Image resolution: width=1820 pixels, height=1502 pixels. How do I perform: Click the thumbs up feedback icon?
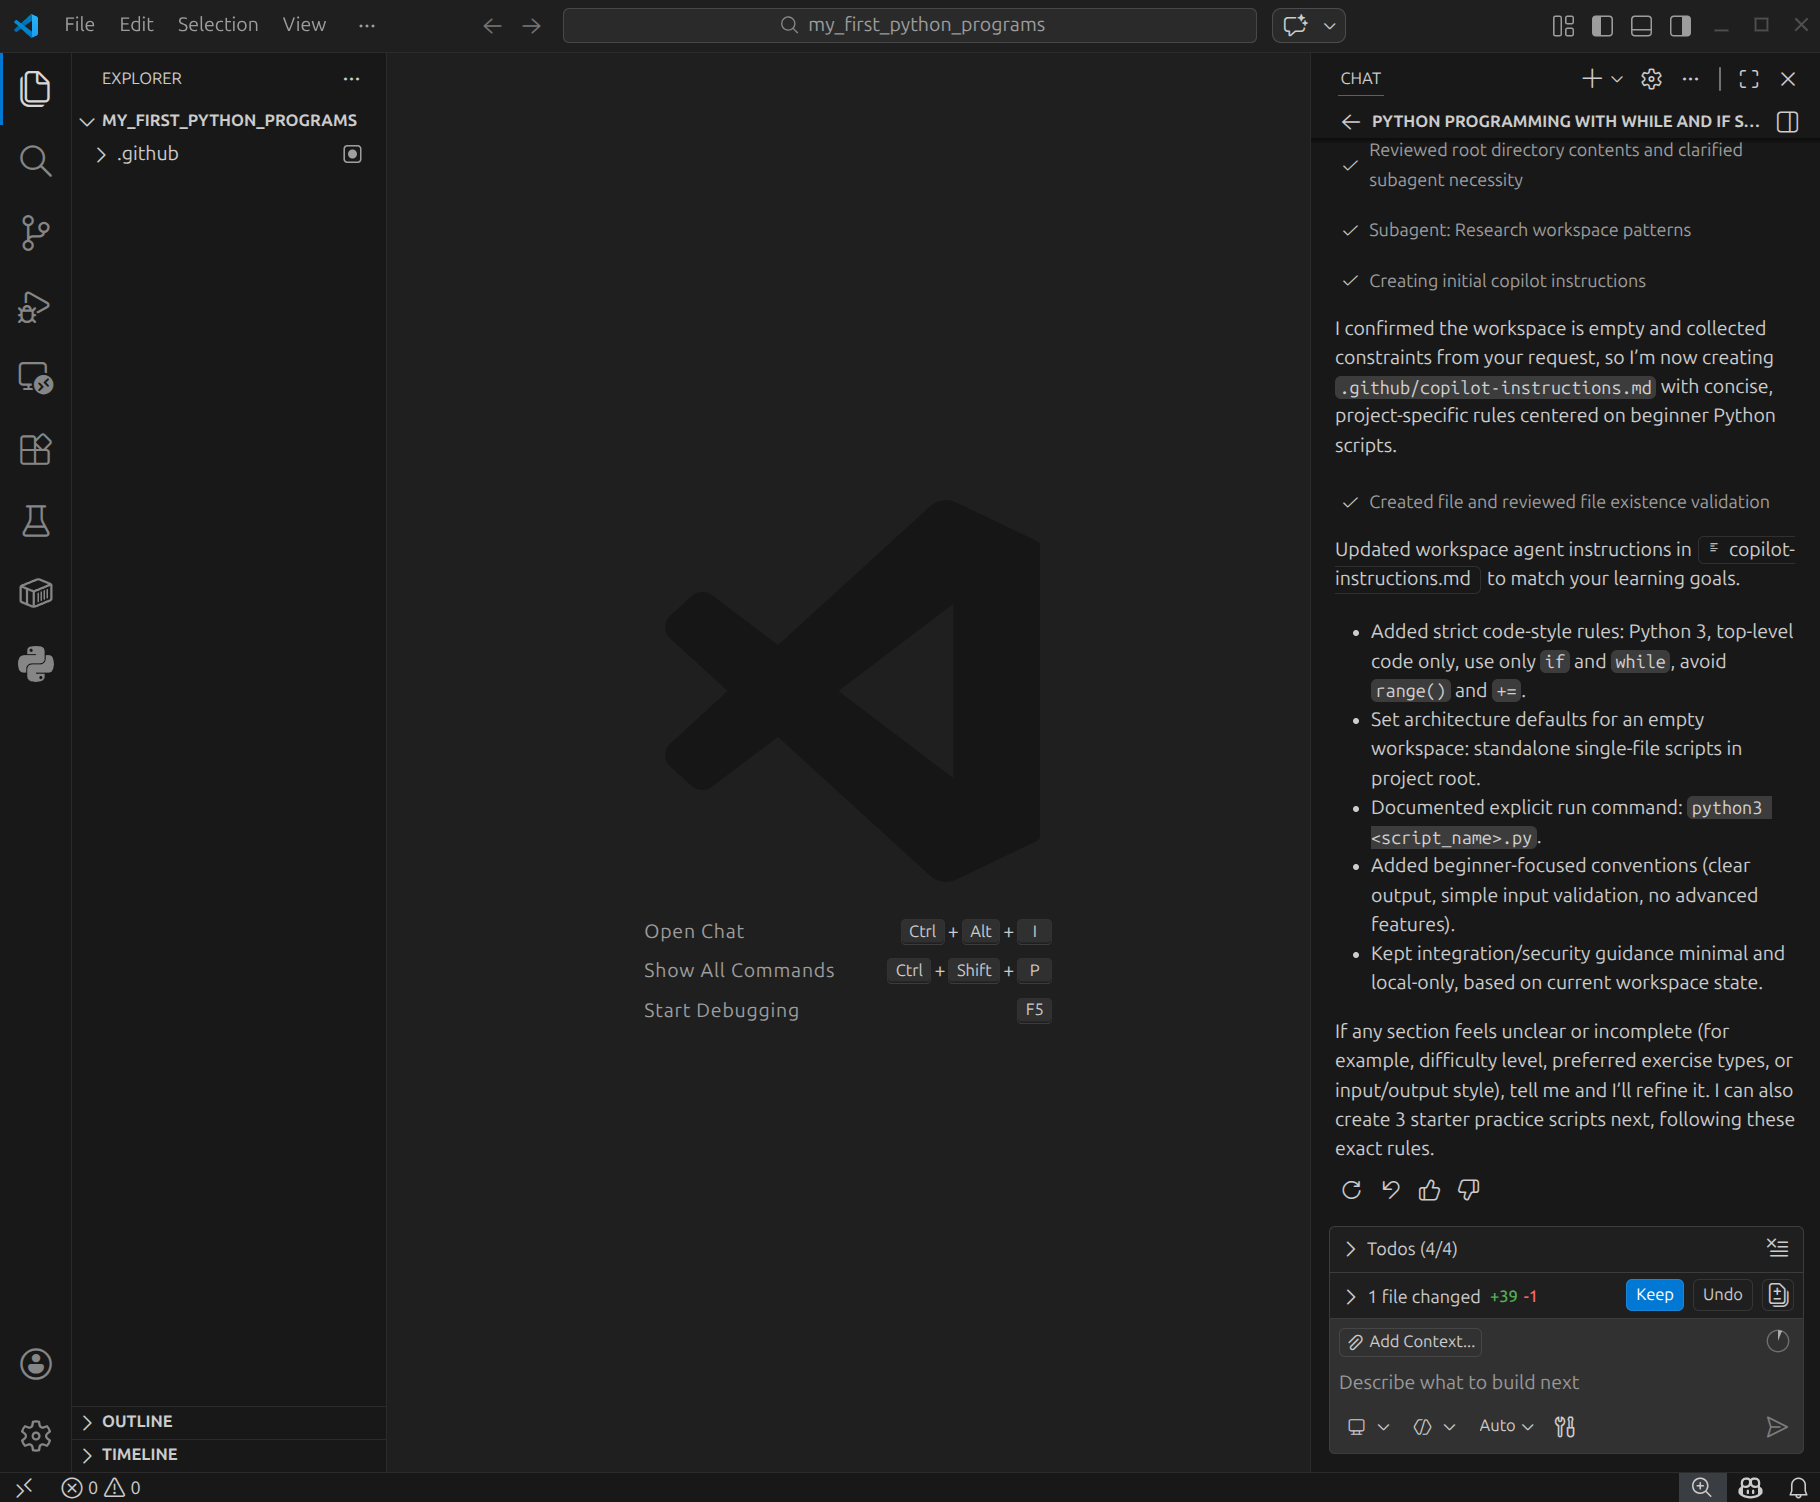[x=1429, y=1189]
